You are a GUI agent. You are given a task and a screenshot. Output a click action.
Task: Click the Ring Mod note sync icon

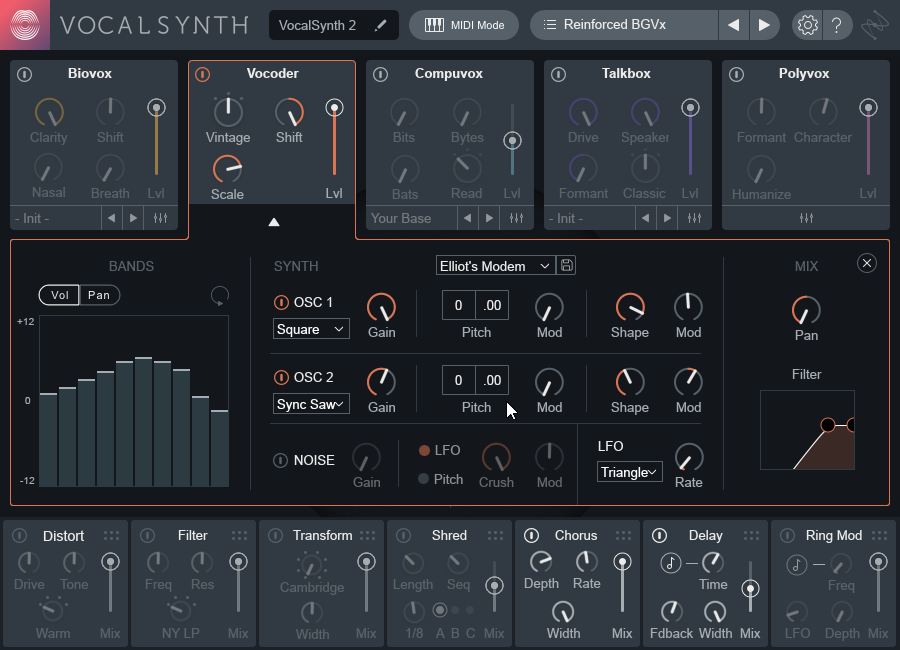click(796, 564)
